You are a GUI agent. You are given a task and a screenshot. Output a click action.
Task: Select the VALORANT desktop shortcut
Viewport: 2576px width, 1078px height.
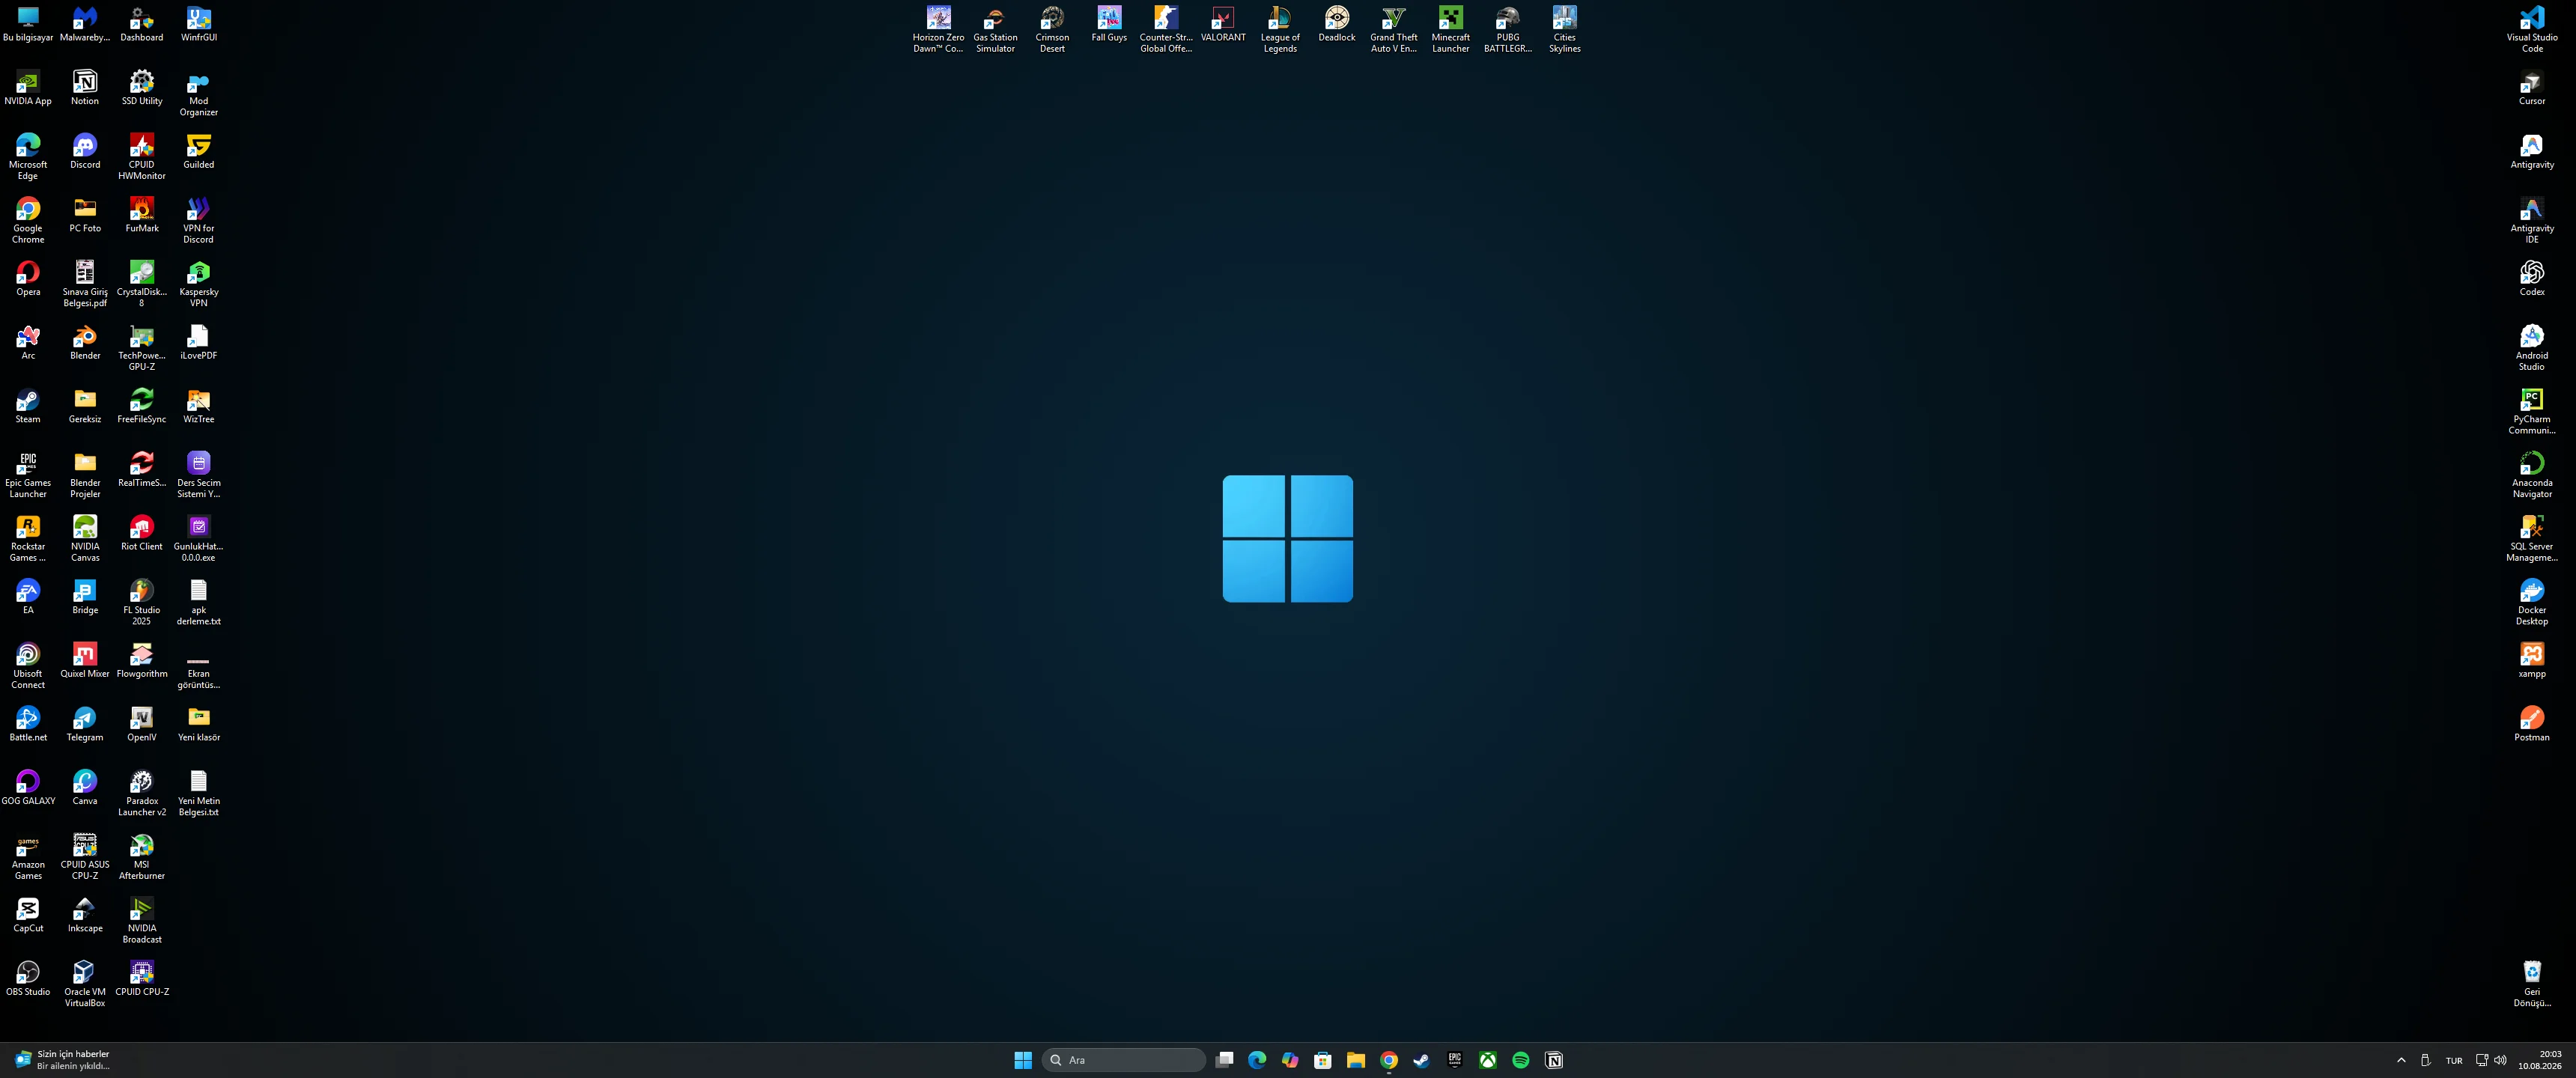[x=1223, y=25]
